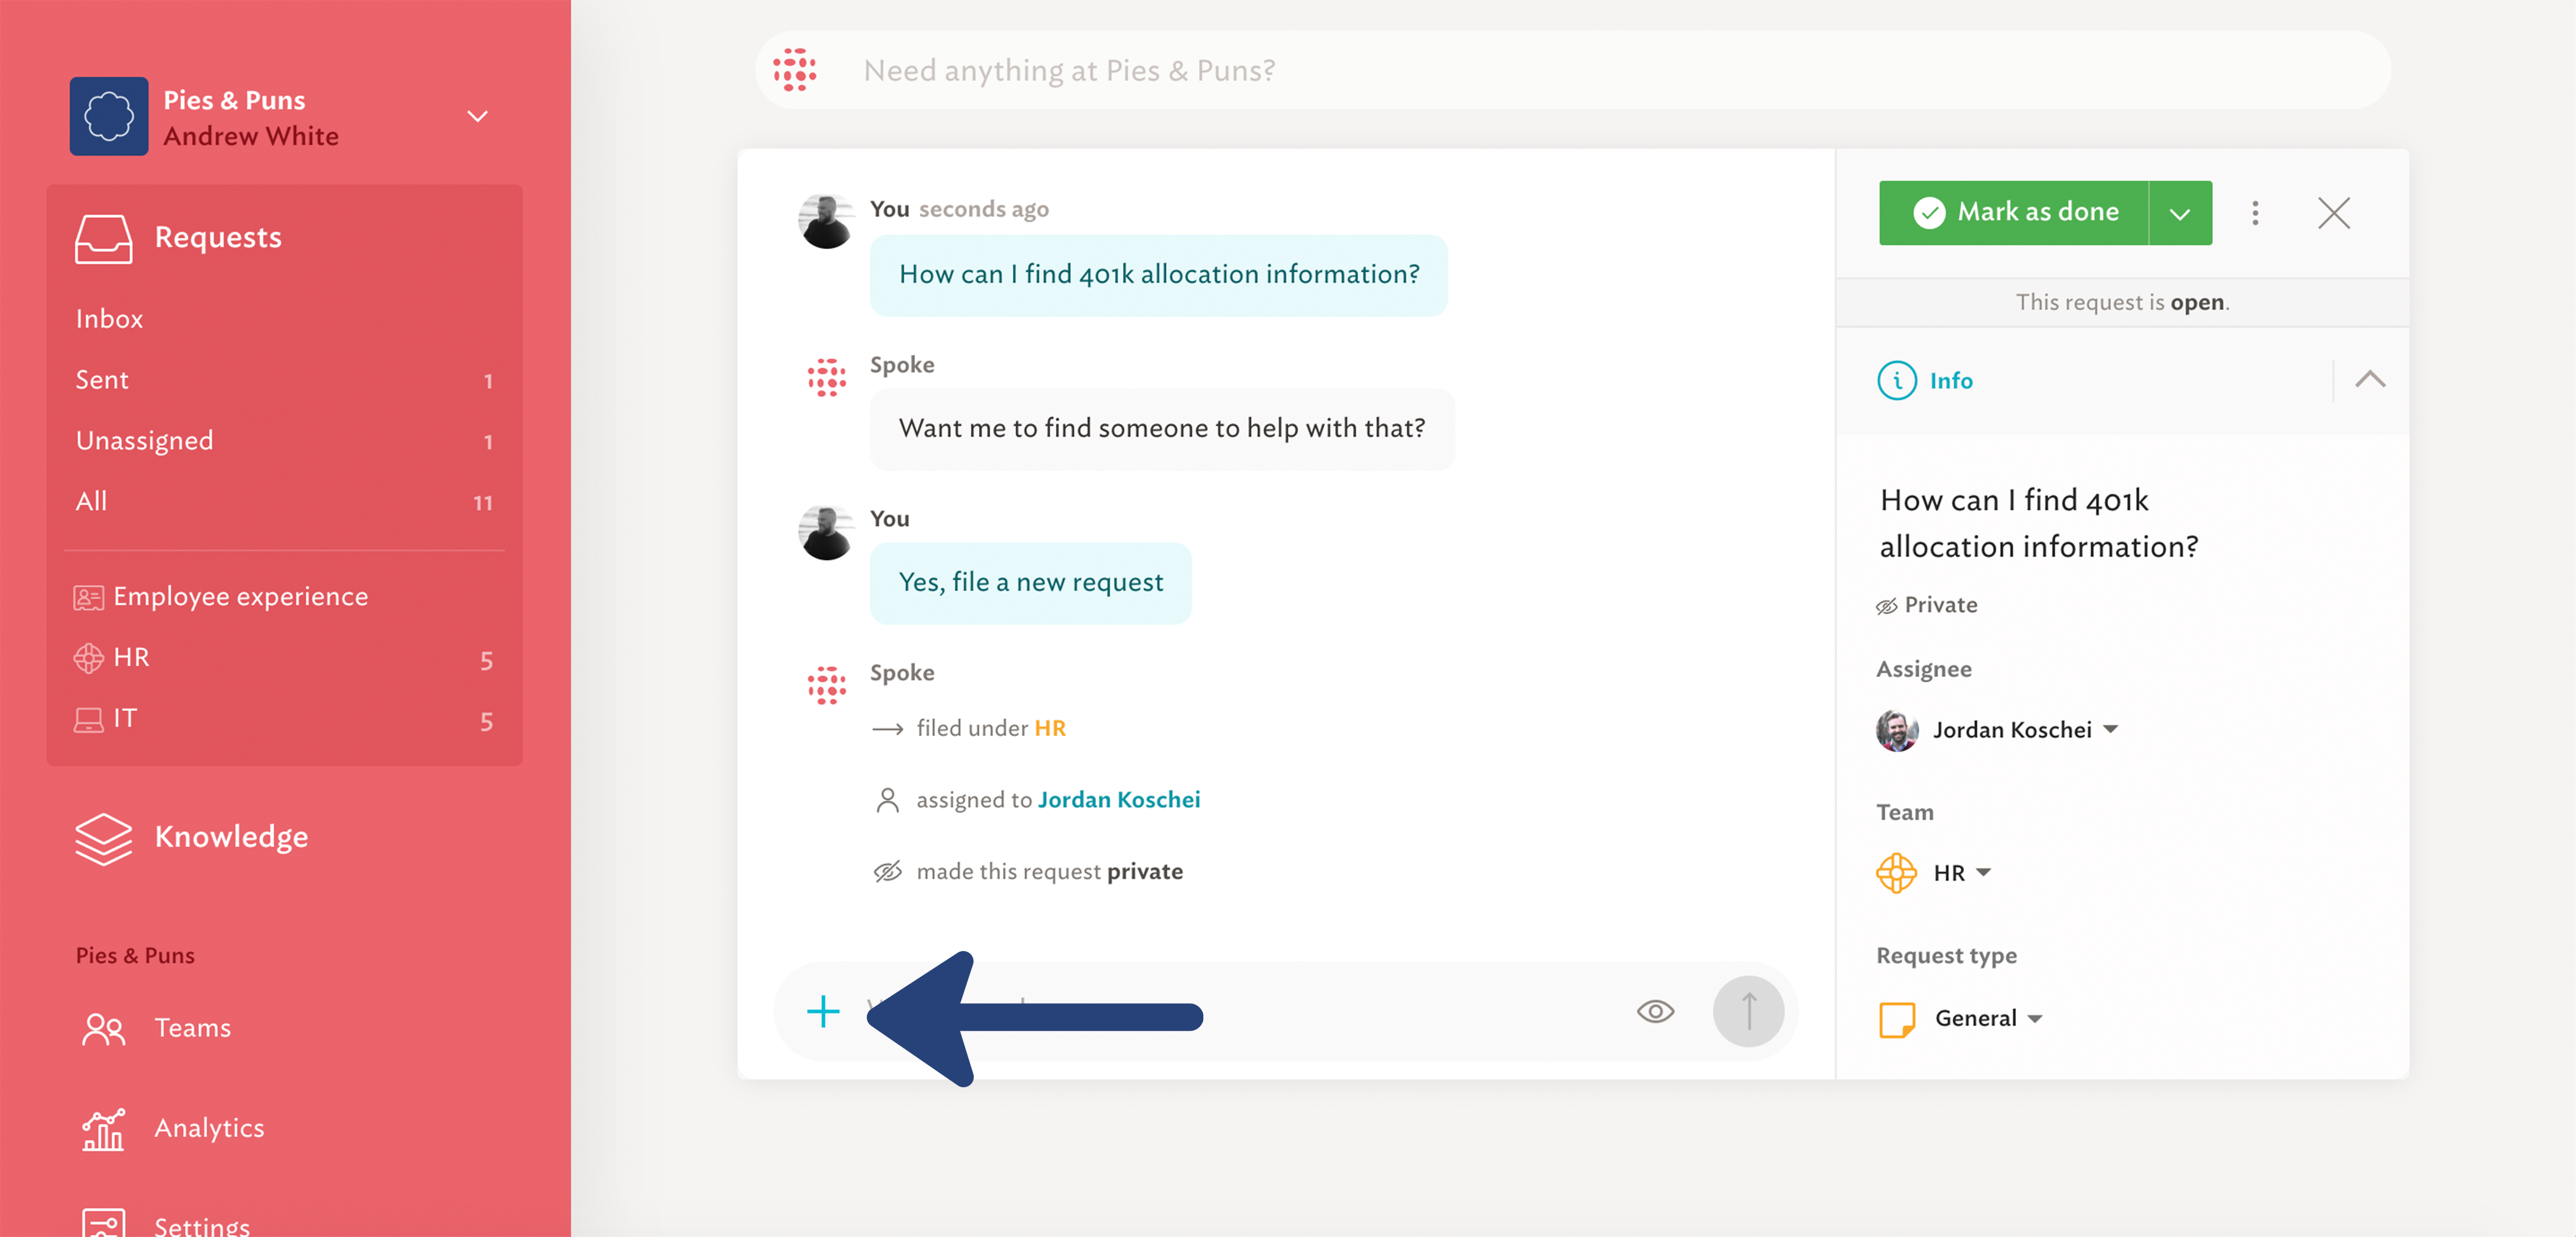Click the Spoke avatar above 'filed under'
Image resolution: width=2576 pixels, height=1237 pixels.
(x=826, y=685)
